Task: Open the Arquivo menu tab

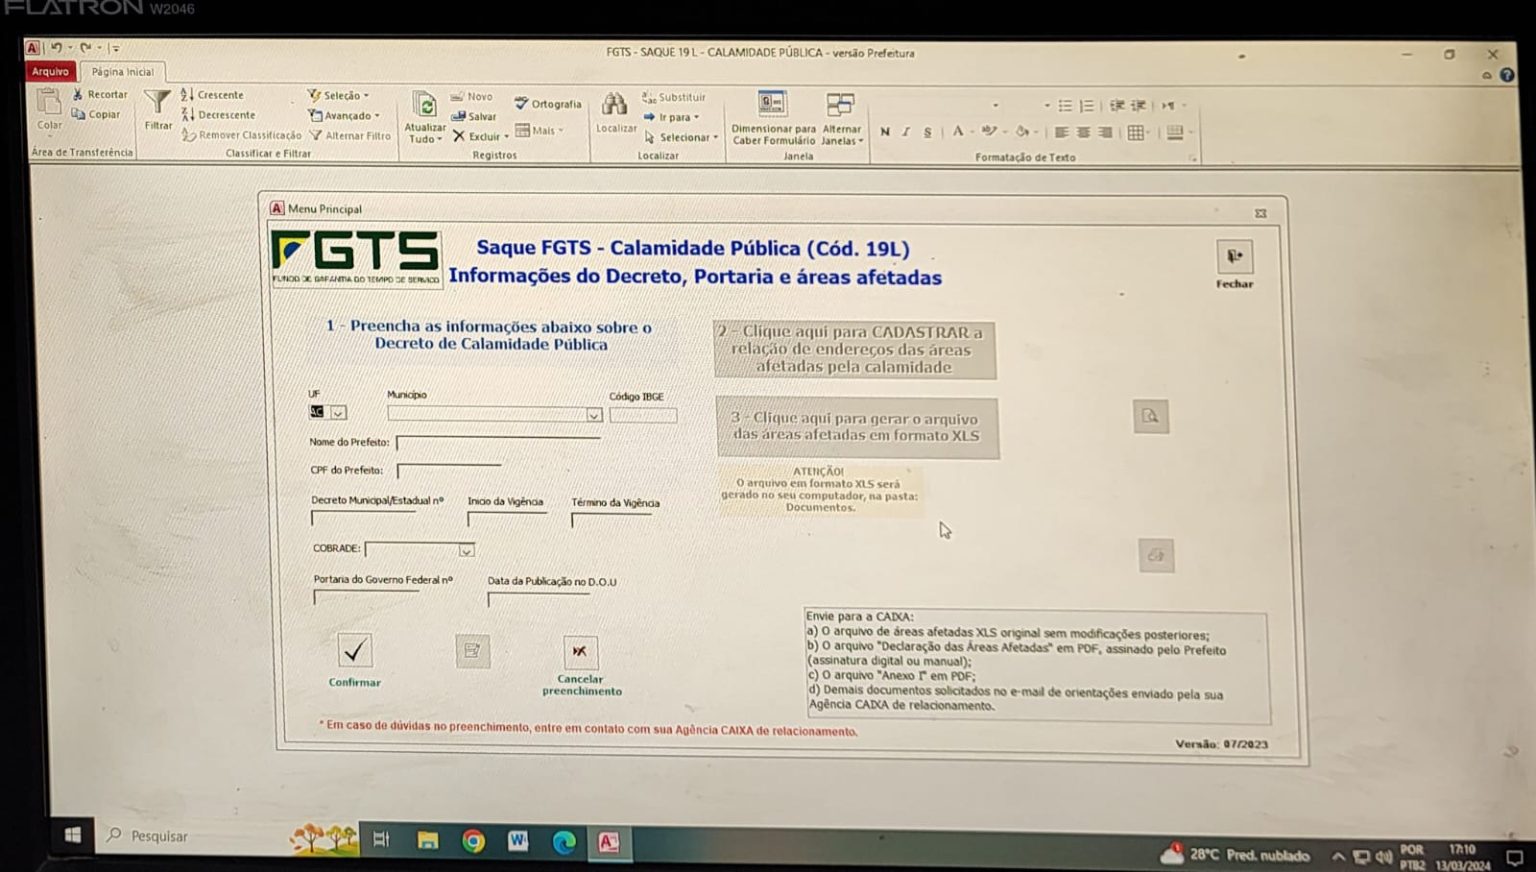Action: click(x=50, y=72)
